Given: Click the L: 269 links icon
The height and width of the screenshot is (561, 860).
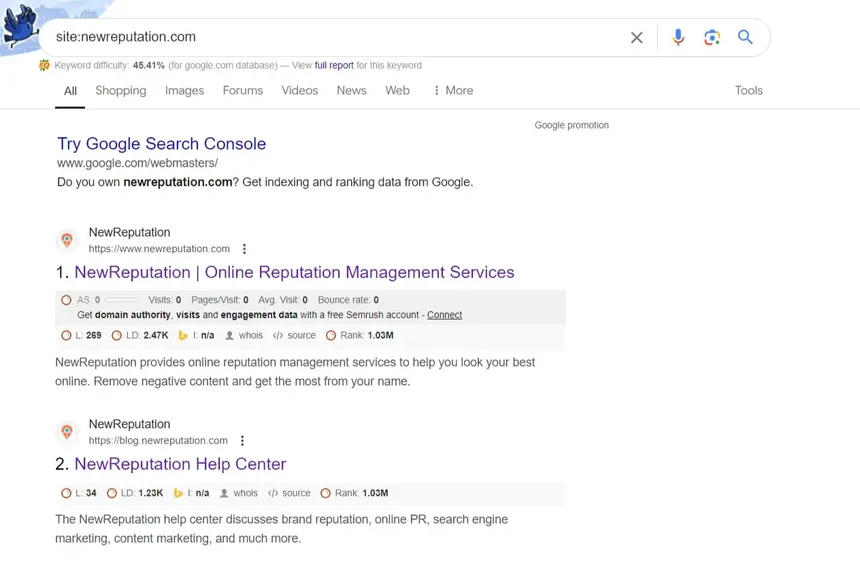Looking at the screenshot, I should pos(66,336).
